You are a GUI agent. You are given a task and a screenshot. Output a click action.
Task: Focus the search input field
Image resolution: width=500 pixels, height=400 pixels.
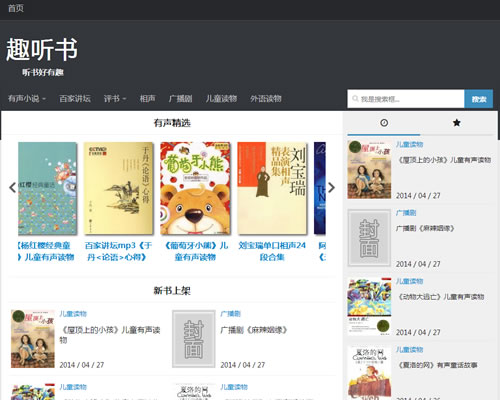click(x=406, y=99)
